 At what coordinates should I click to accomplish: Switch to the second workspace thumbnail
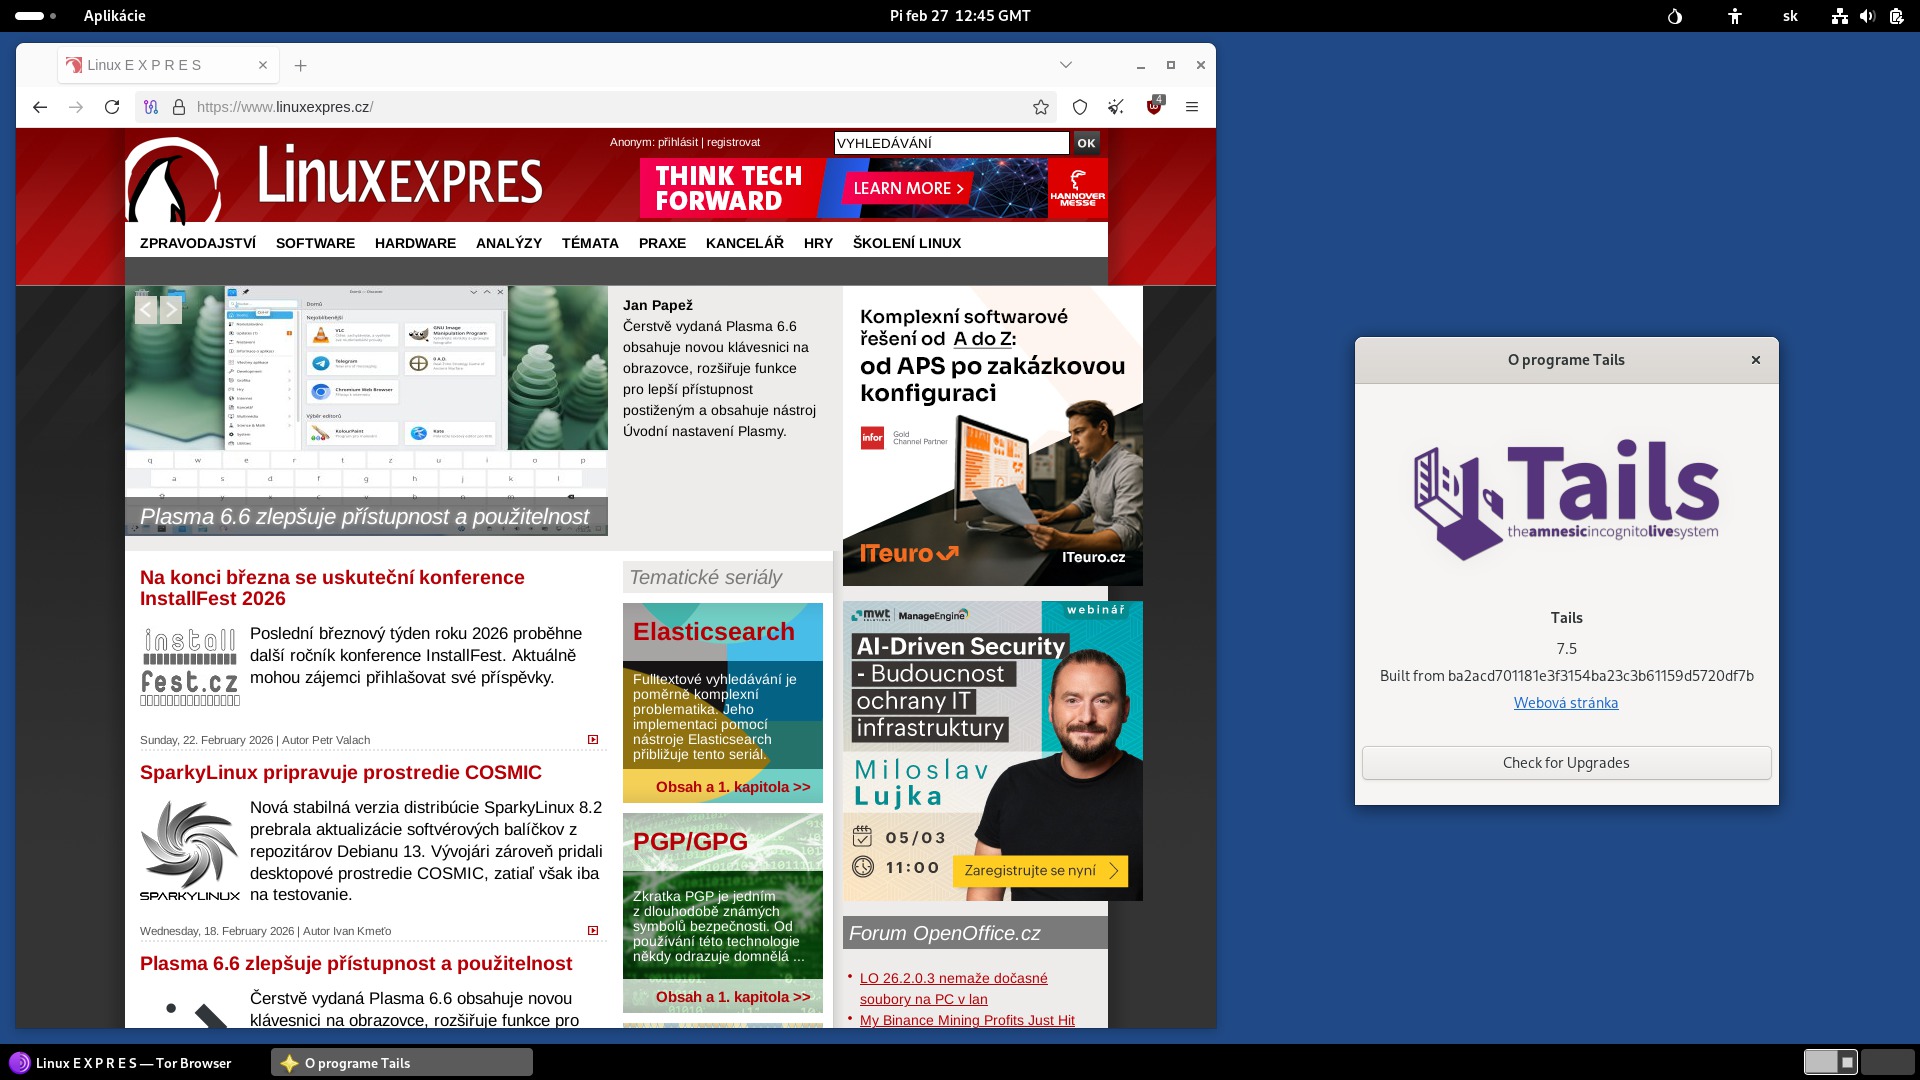[1886, 1062]
